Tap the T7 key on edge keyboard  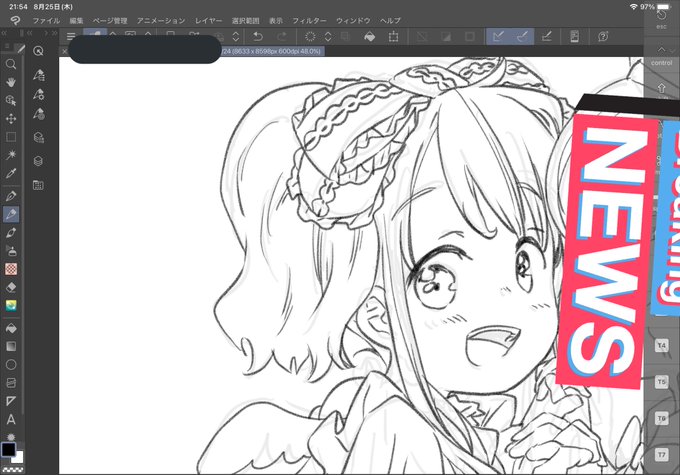tap(661, 455)
